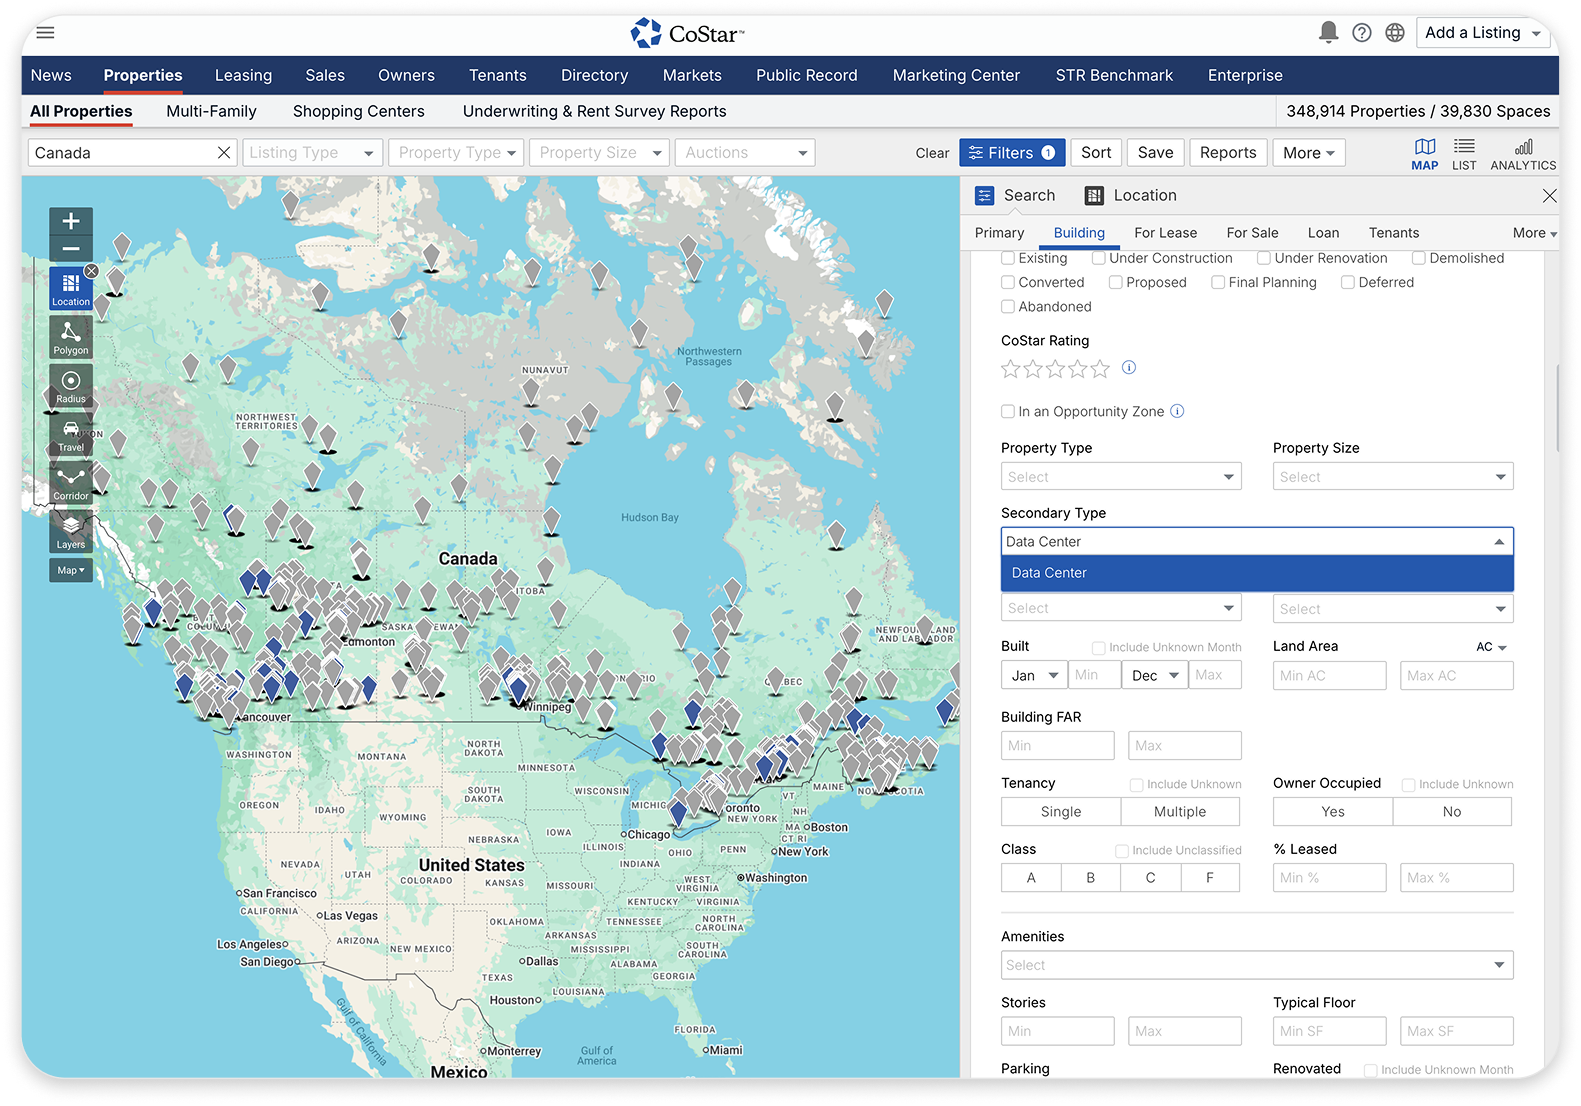Screen dimensions: 1581x1106
Task: Switch to the For Lease filter tab
Action: (1165, 233)
